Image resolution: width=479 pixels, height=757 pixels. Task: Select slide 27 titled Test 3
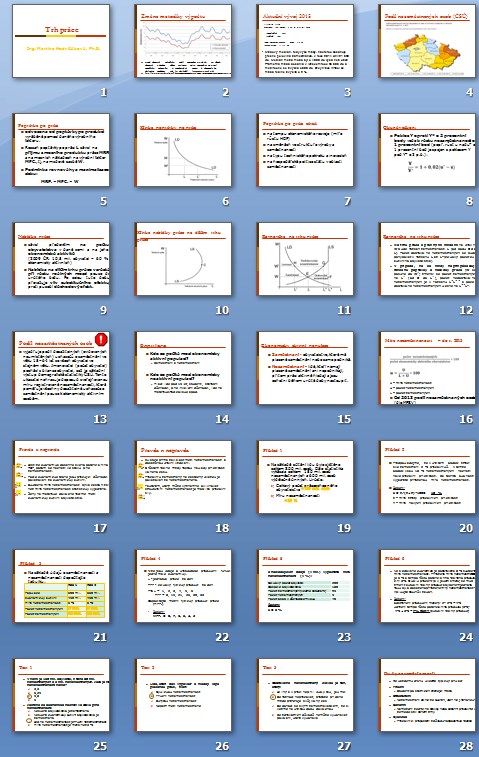coord(306,696)
